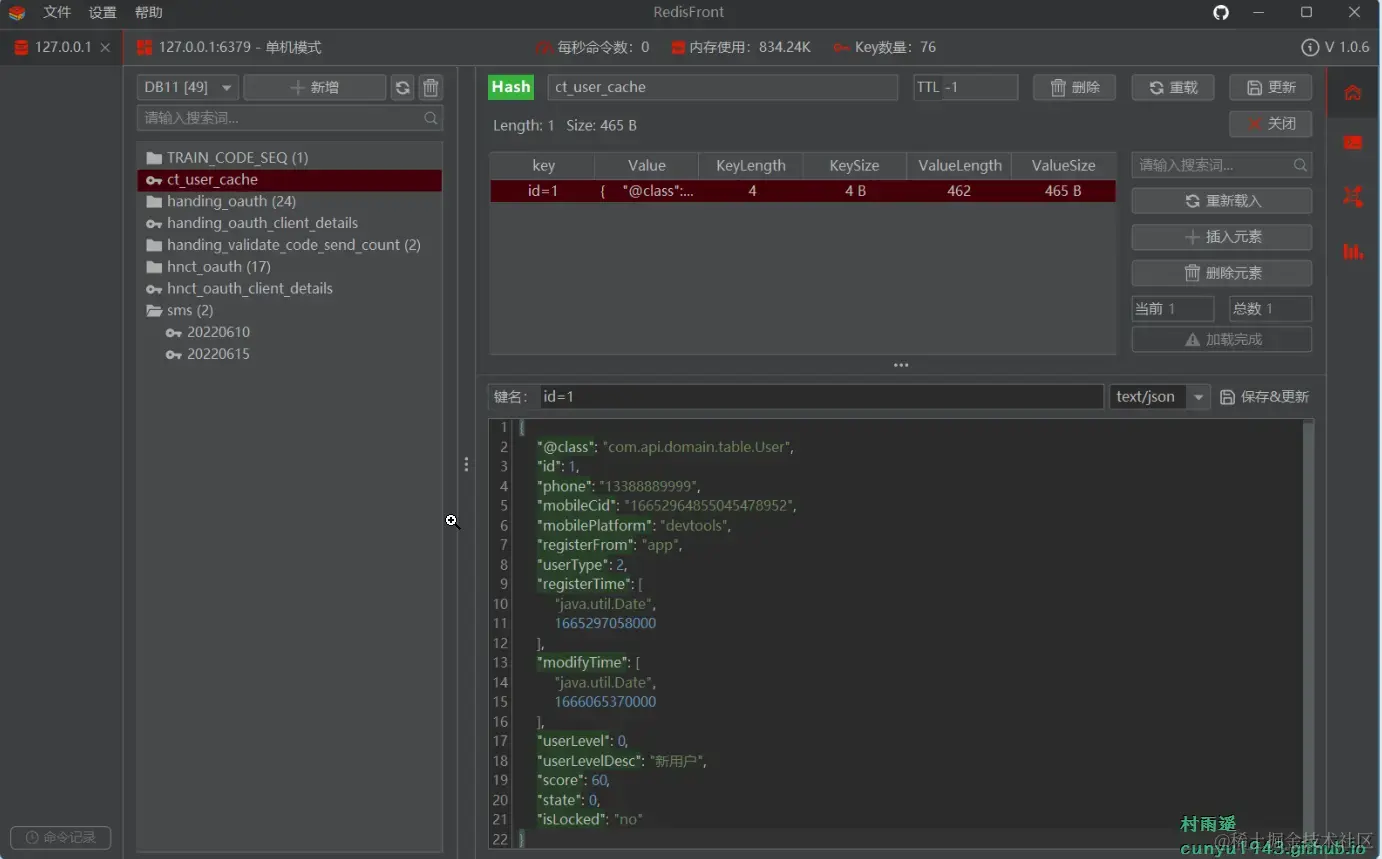Open the command terminal sidebar icon
This screenshot has height=859, width=1382.
(x=1353, y=143)
